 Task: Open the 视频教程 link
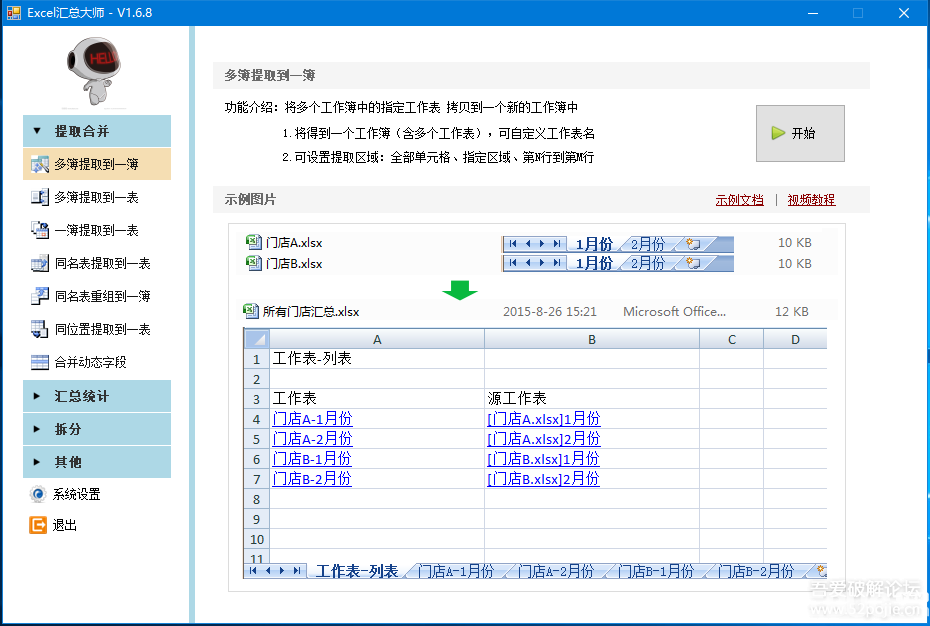811,200
